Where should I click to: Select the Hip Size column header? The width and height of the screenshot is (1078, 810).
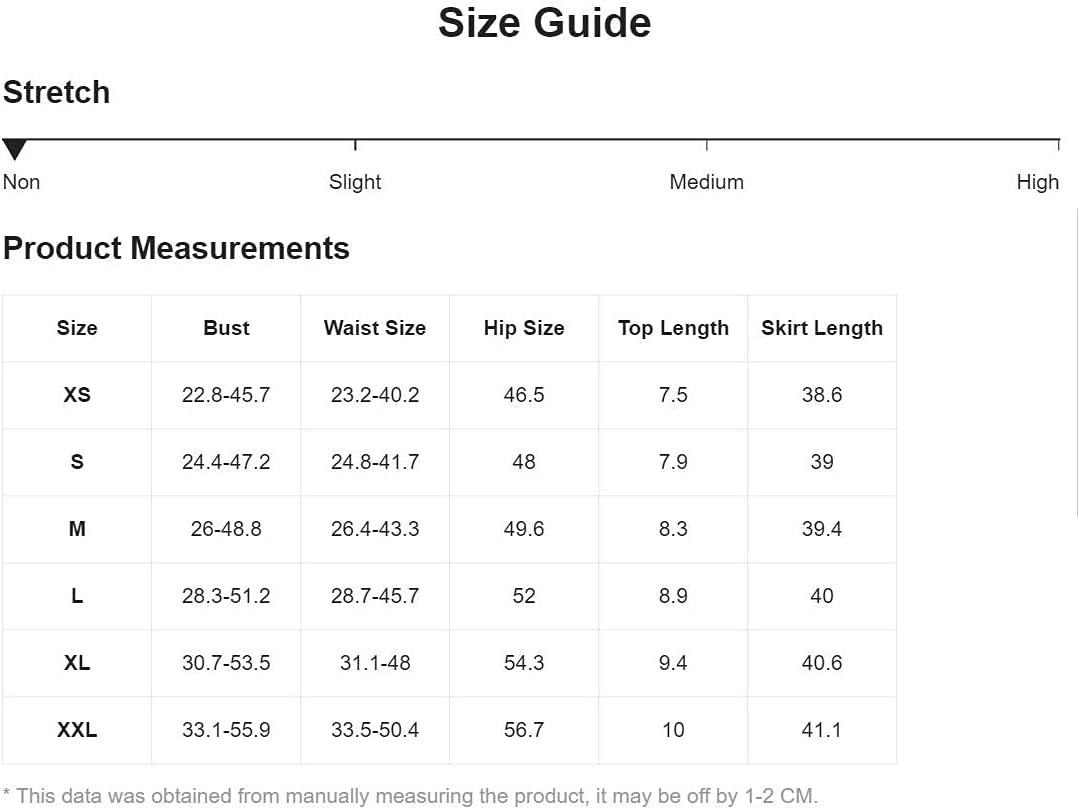(524, 328)
